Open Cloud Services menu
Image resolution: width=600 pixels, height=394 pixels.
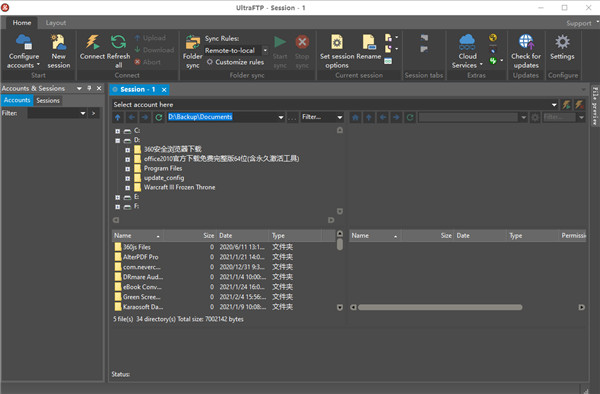coord(467,51)
